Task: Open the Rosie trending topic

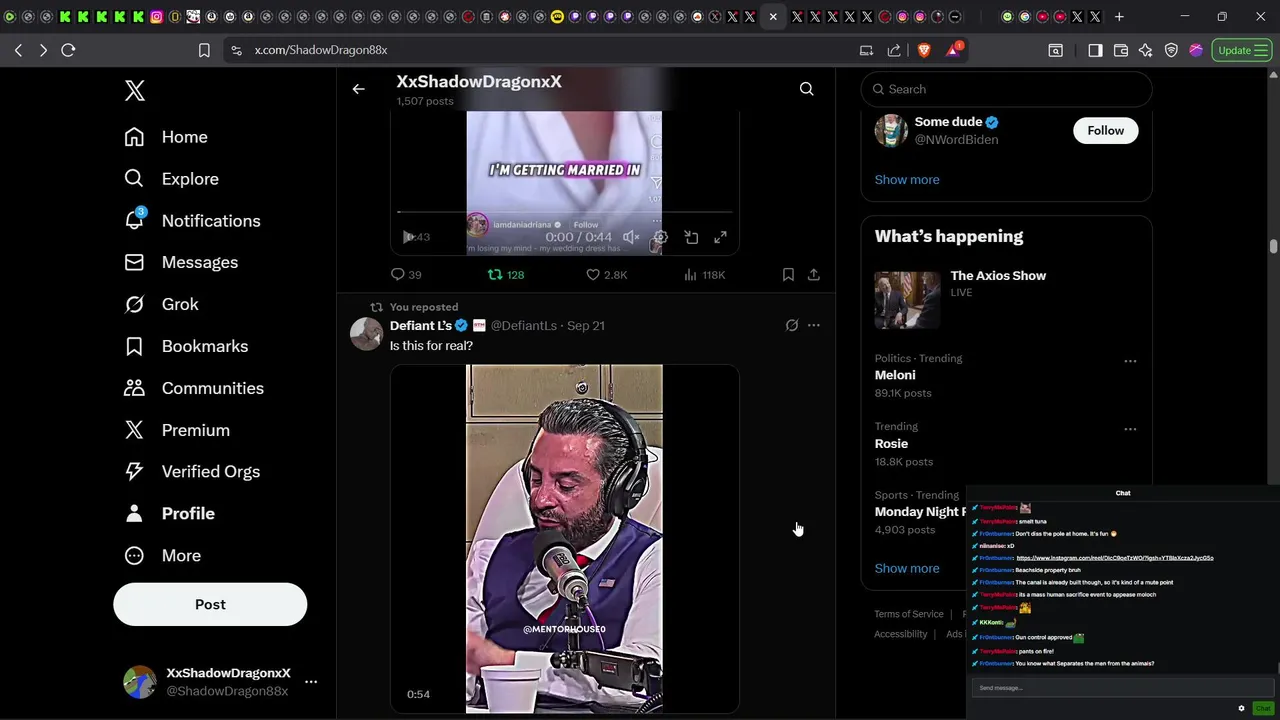Action: click(891, 443)
